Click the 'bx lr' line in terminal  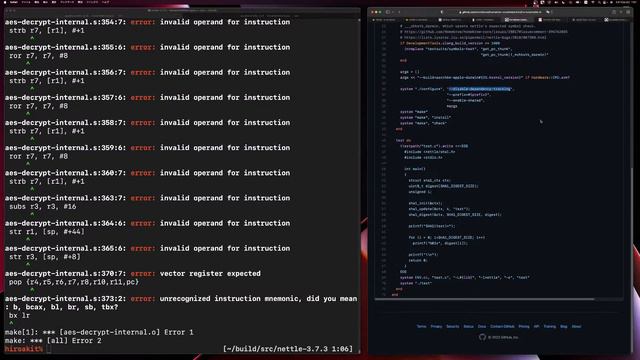19,315
